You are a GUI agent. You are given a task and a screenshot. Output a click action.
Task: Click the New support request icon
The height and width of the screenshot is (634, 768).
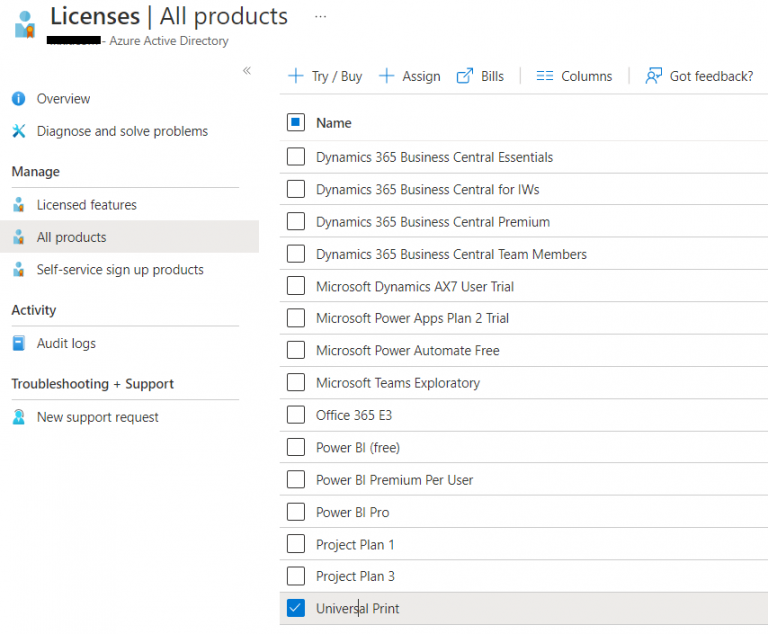click(18, 417)
